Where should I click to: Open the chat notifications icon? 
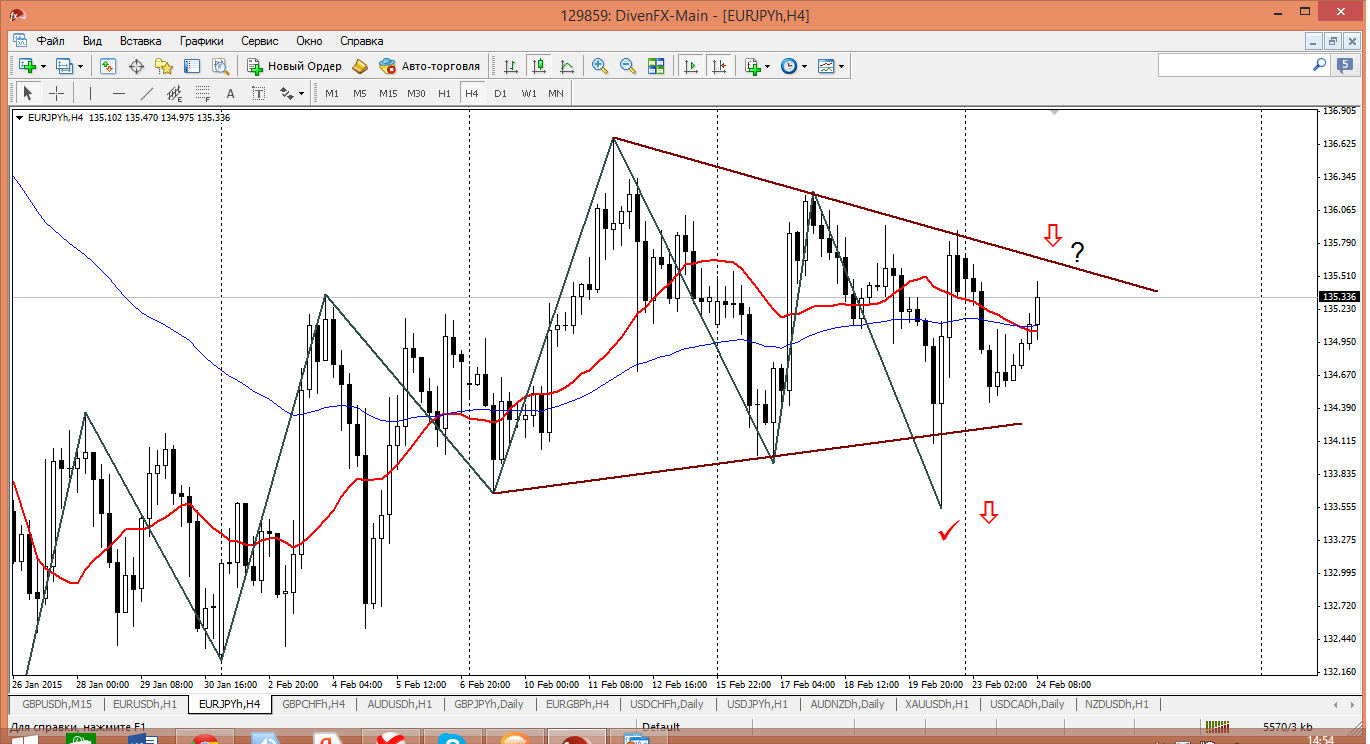[1345, 65]
